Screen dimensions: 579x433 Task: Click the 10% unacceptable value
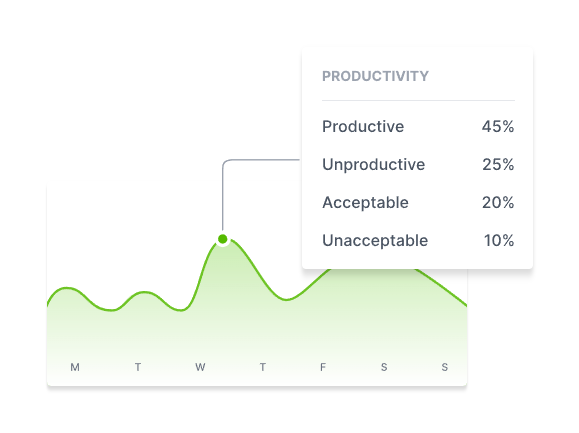point(499,240)
